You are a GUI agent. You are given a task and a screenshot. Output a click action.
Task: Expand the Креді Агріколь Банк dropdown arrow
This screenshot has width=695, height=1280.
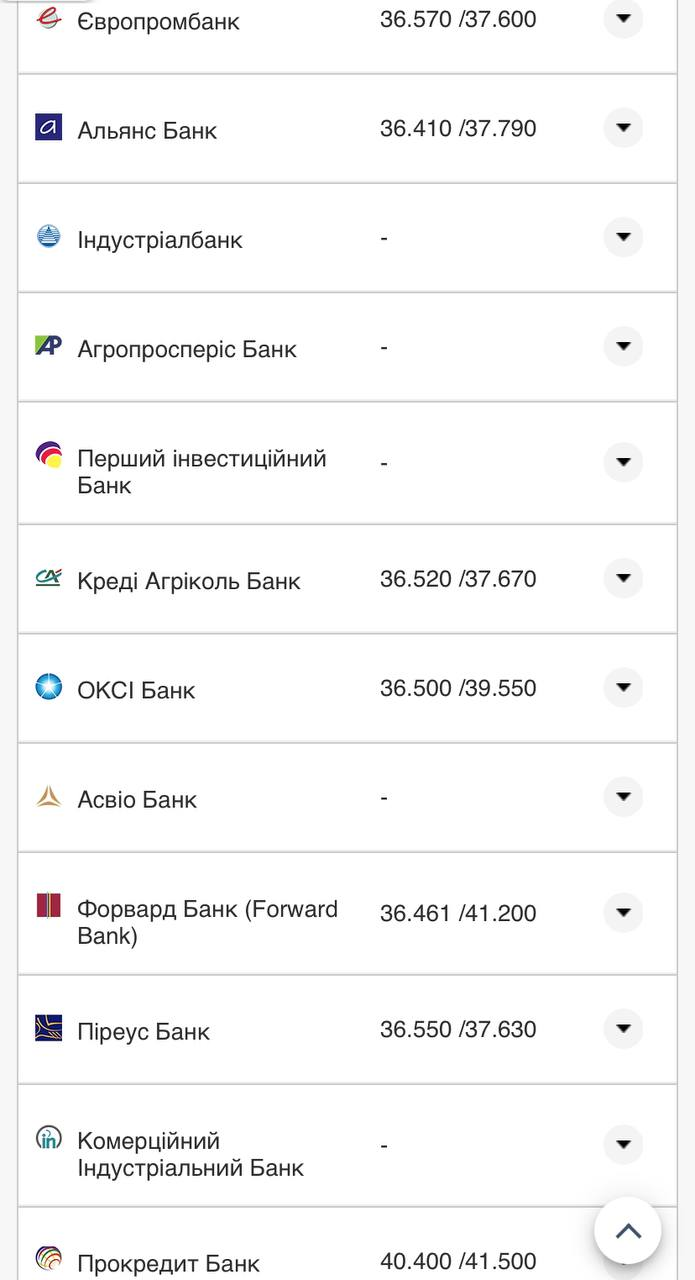623,578
